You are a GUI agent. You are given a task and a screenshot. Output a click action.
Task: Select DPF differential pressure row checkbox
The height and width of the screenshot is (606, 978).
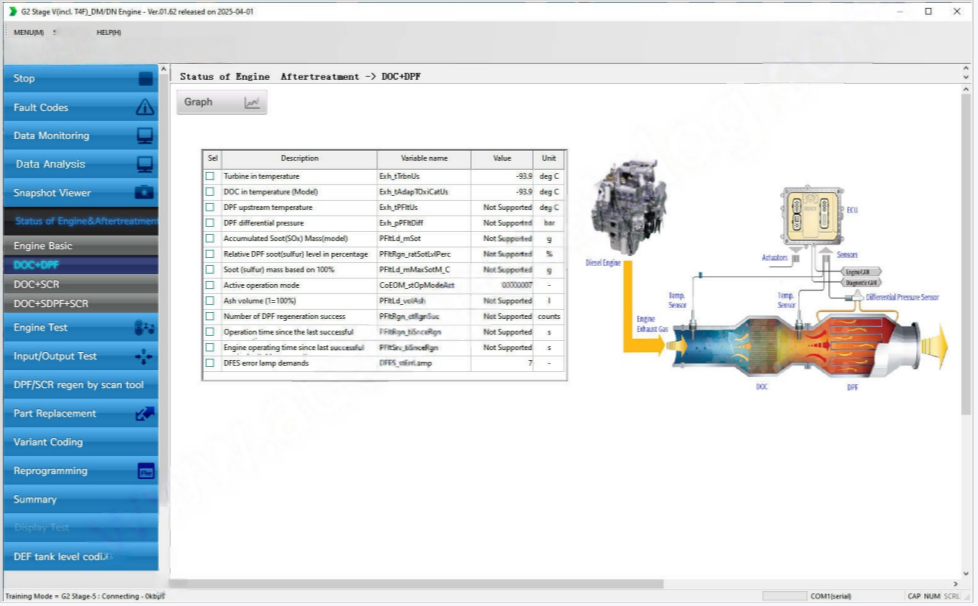point(210,223)
